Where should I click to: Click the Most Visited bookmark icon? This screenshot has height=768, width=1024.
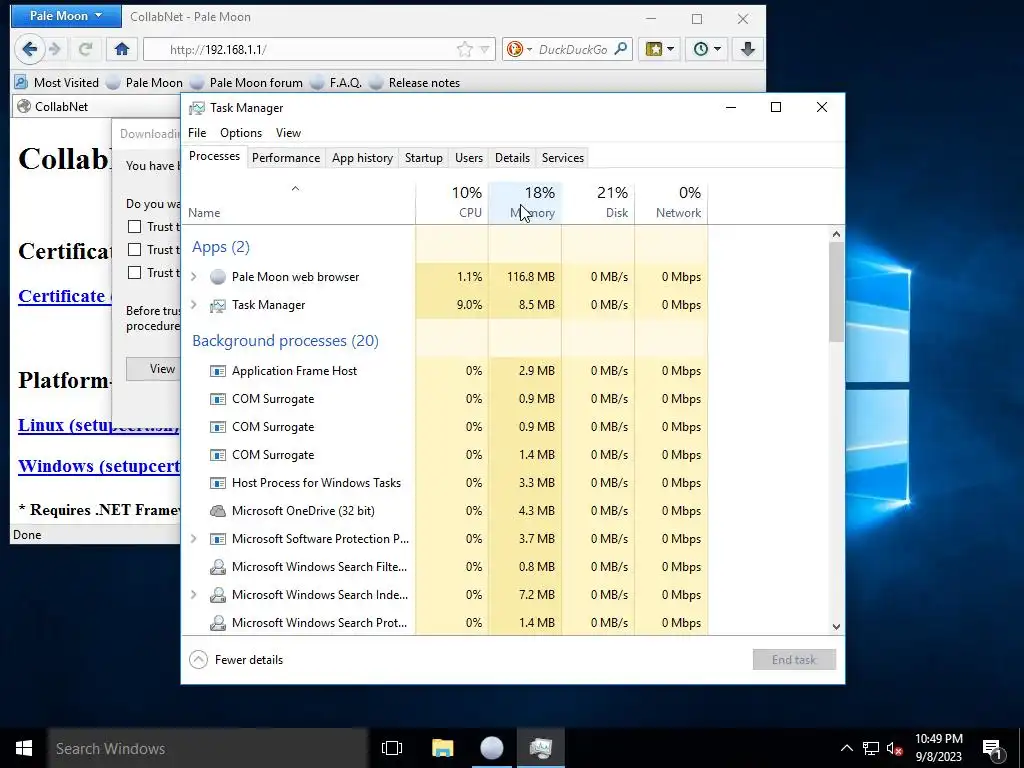click(x=21, y=83)
